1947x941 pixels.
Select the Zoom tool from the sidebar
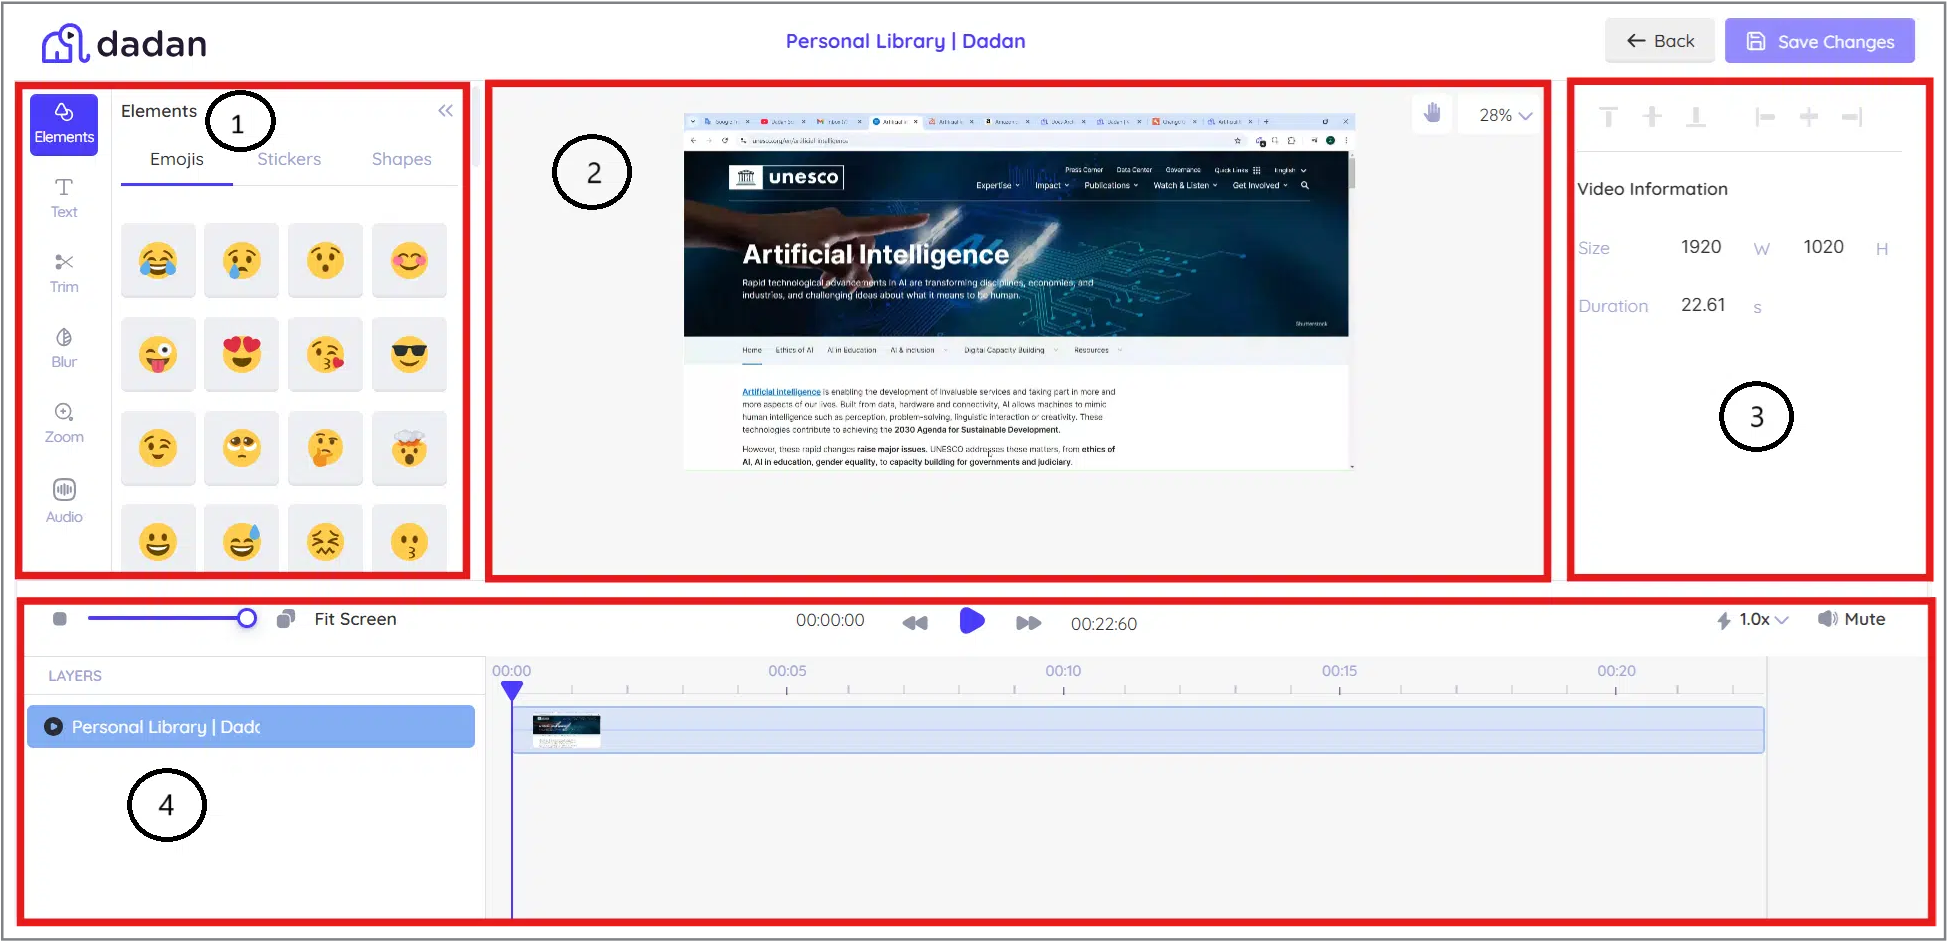point(63,422)
